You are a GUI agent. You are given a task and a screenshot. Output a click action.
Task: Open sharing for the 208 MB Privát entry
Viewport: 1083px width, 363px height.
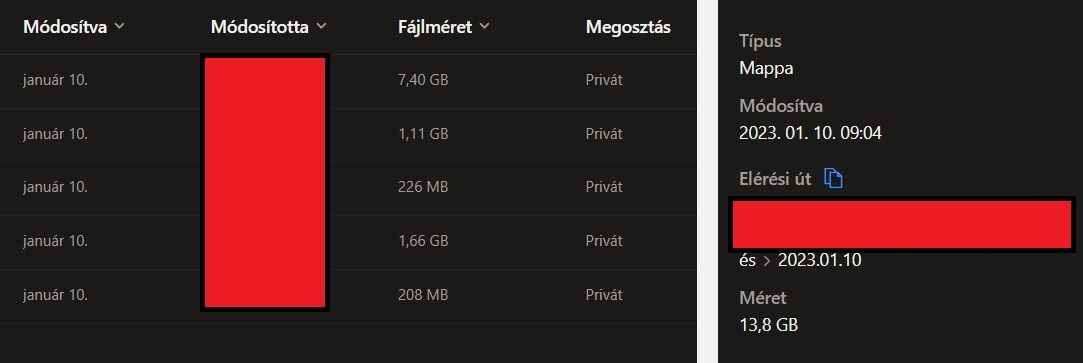[x=604, y=295]
